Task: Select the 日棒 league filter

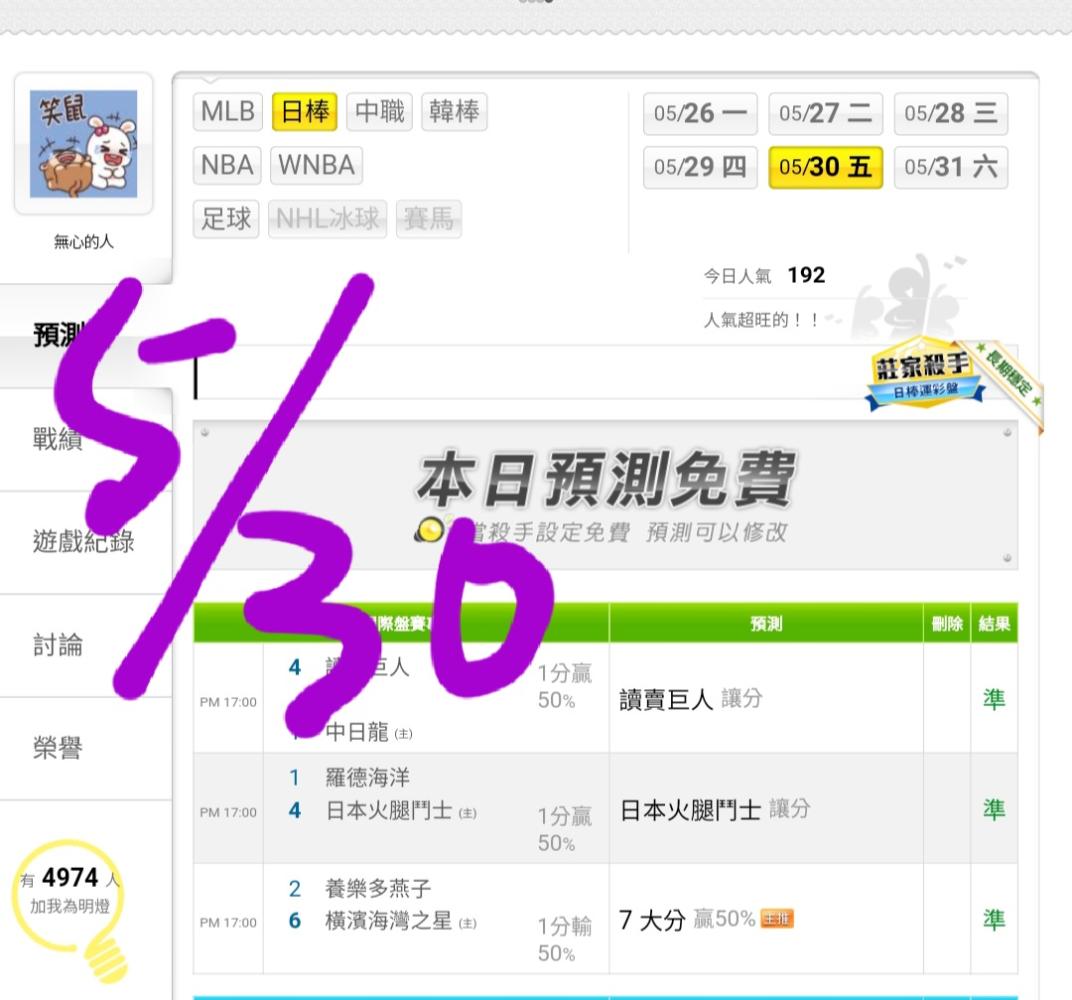Action: (305, 111)
